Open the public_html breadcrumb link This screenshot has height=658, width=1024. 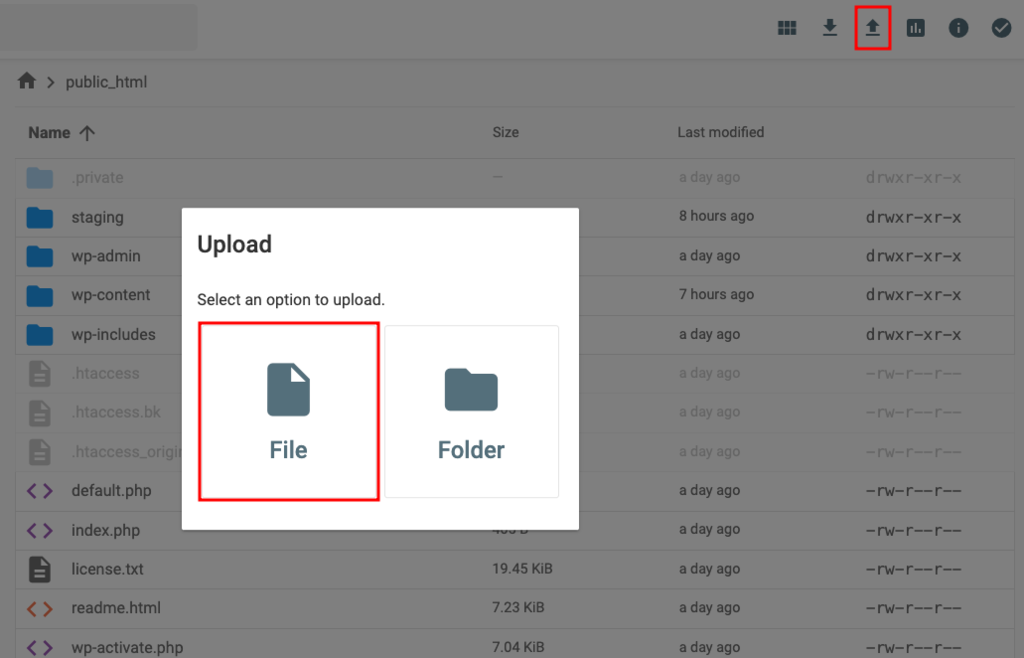point(106,81)
